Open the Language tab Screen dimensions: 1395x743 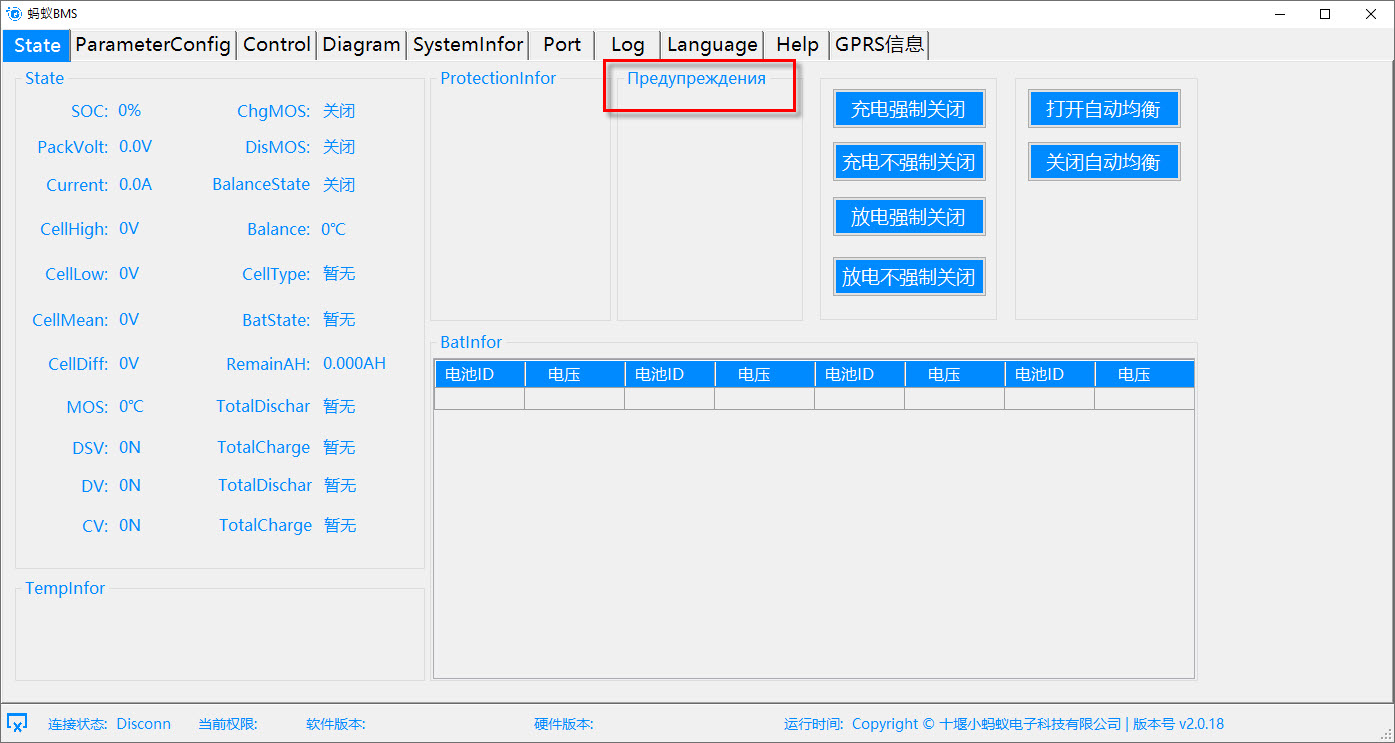click(712, 45)
